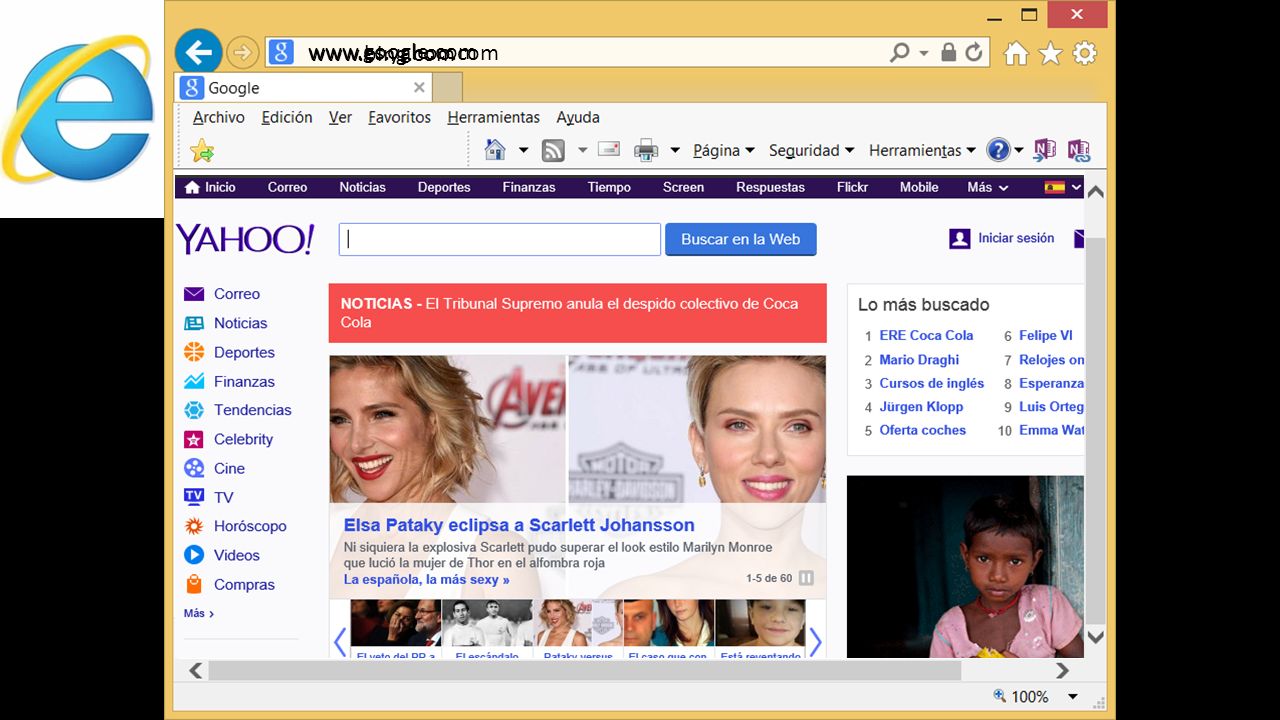
Task: Open the Seguridad dropdown menu
Action: [x=811, y=150]
